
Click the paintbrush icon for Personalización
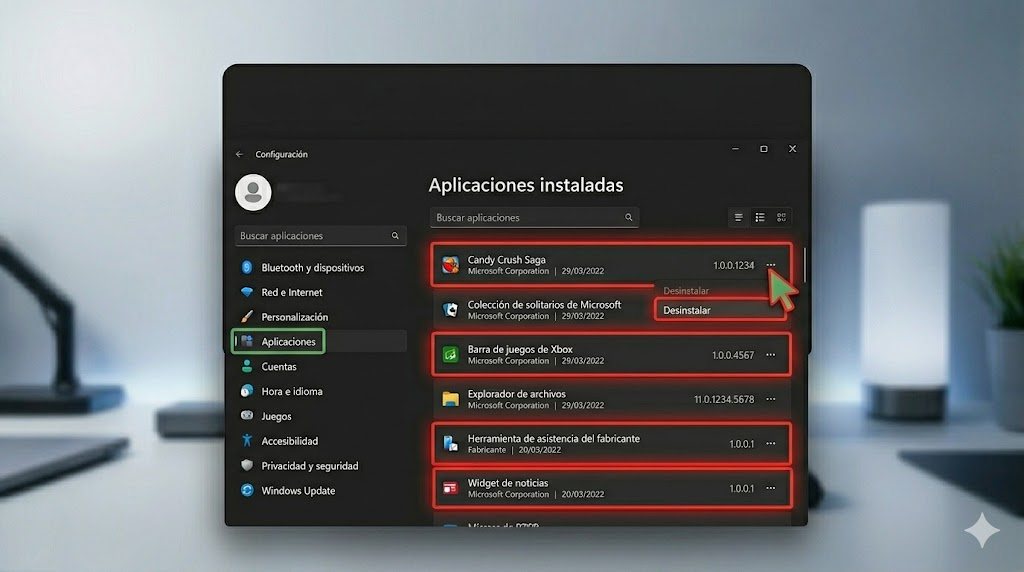click(247, 317)
